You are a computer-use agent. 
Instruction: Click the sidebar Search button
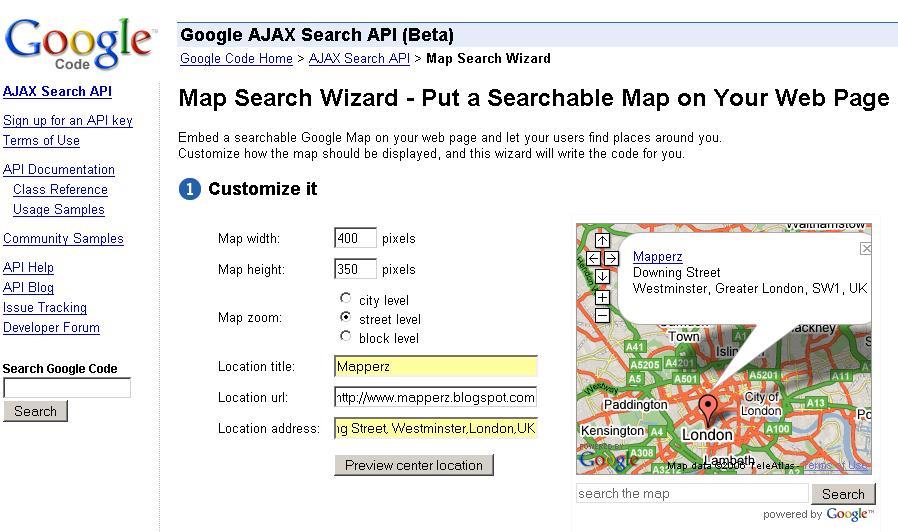(x=36, y=411)
